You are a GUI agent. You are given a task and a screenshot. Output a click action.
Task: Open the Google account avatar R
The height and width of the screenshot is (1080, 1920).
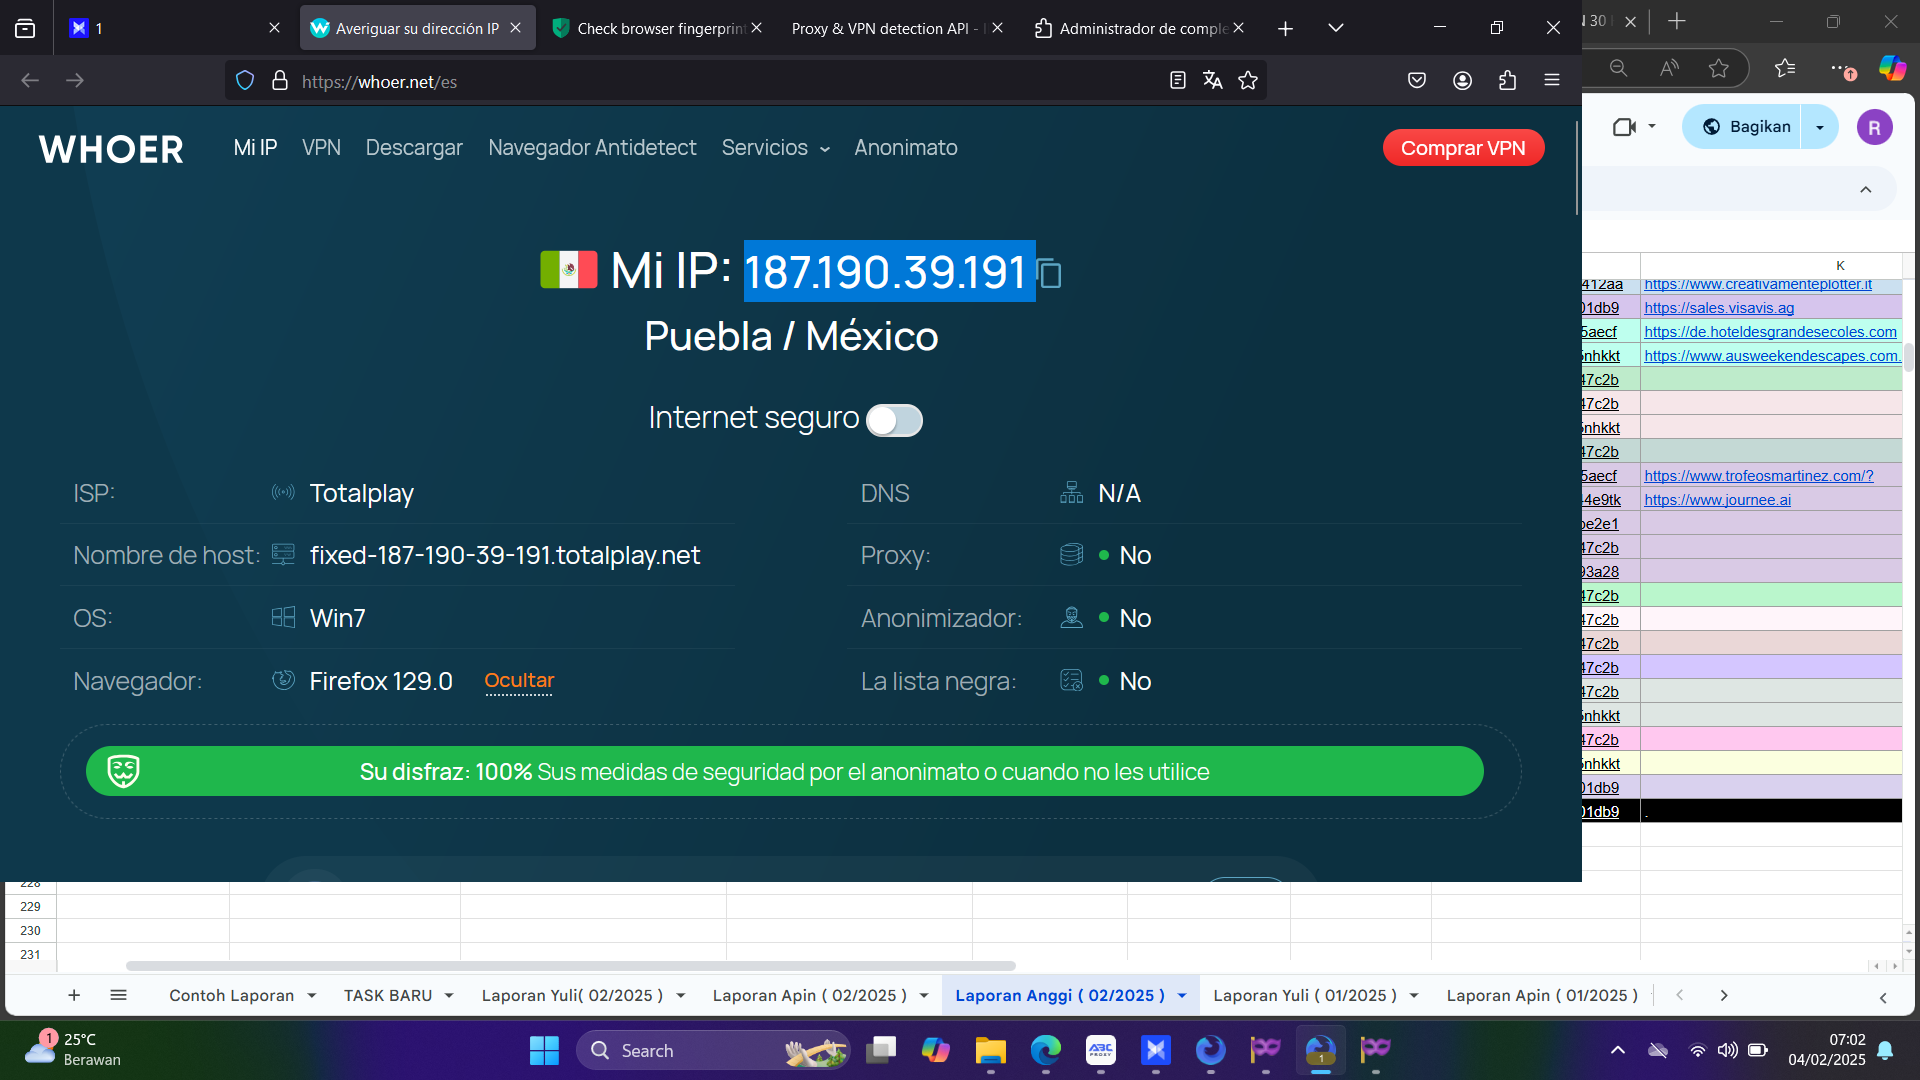click(x=1875, y=127)
